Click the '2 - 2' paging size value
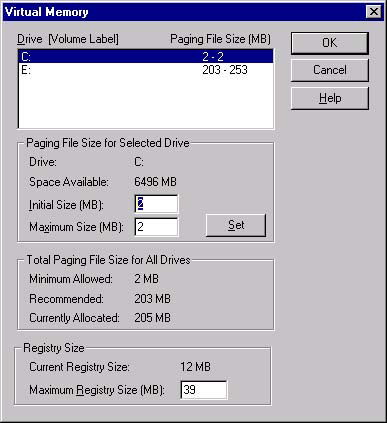This screenshot has width=387, height=423. tap(213, 57)
